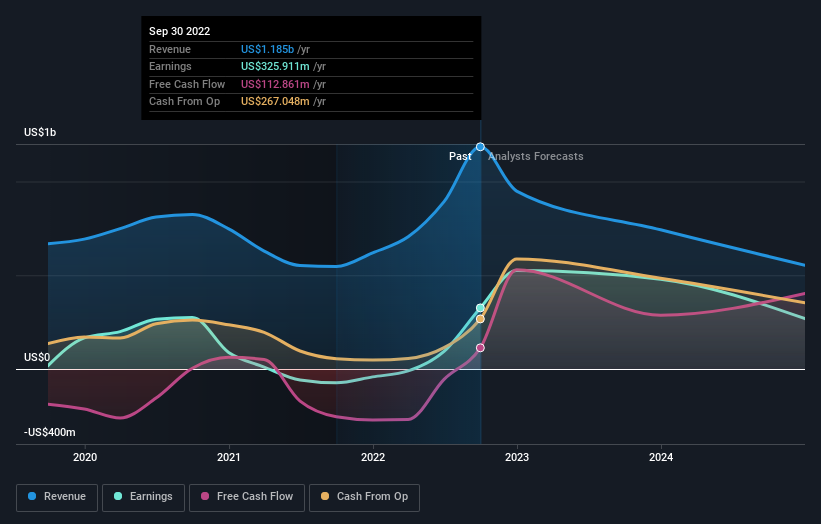Click the US$112.861m free cash flow value
The image size is (821, 524).
[x=275, y=84]
